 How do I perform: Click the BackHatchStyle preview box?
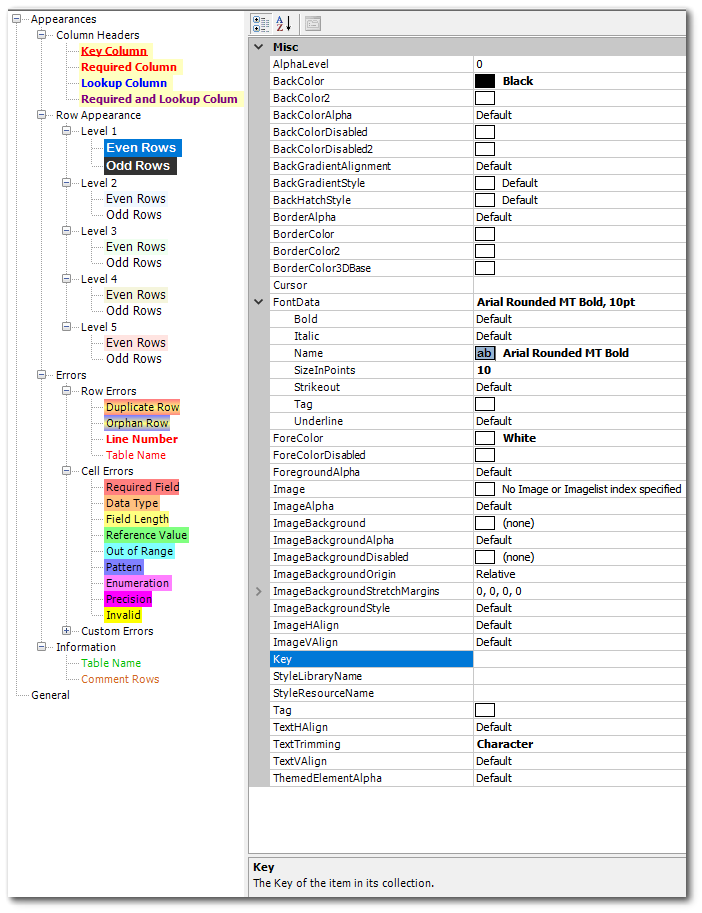coord(485,200)
